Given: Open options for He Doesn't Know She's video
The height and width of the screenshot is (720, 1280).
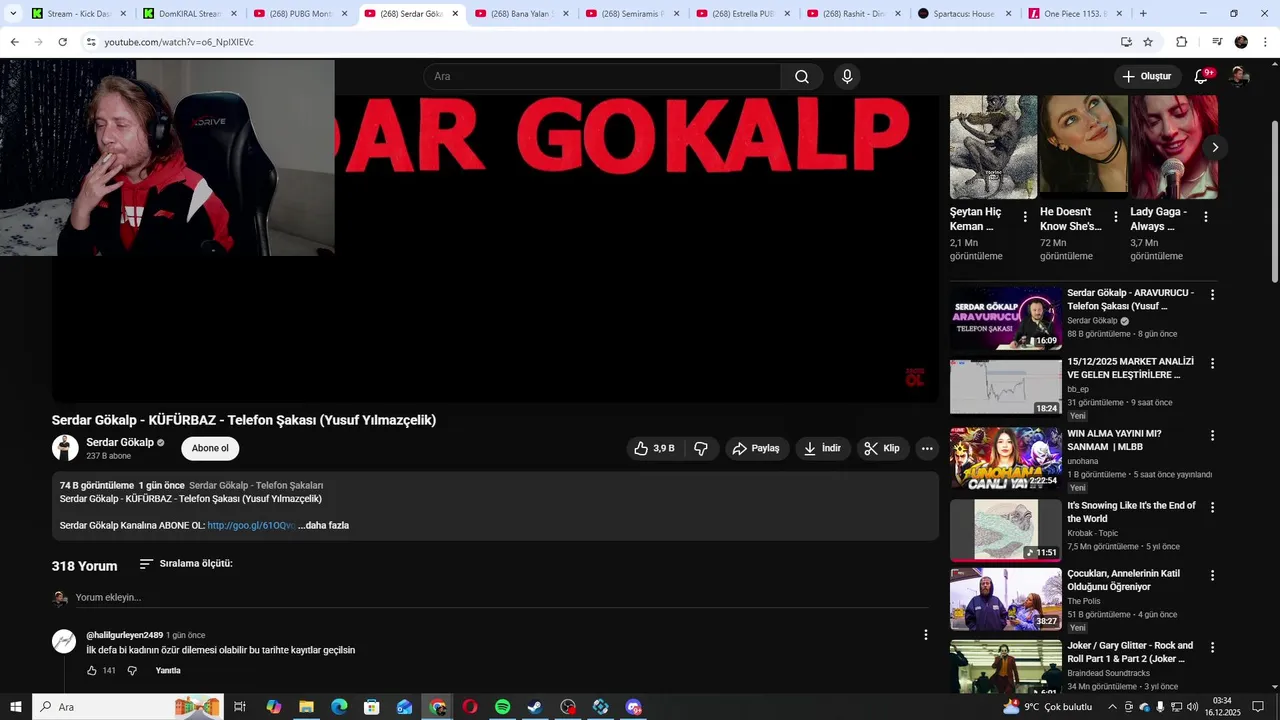Looking at the screenshot, I should click(x=1115, y=216).
